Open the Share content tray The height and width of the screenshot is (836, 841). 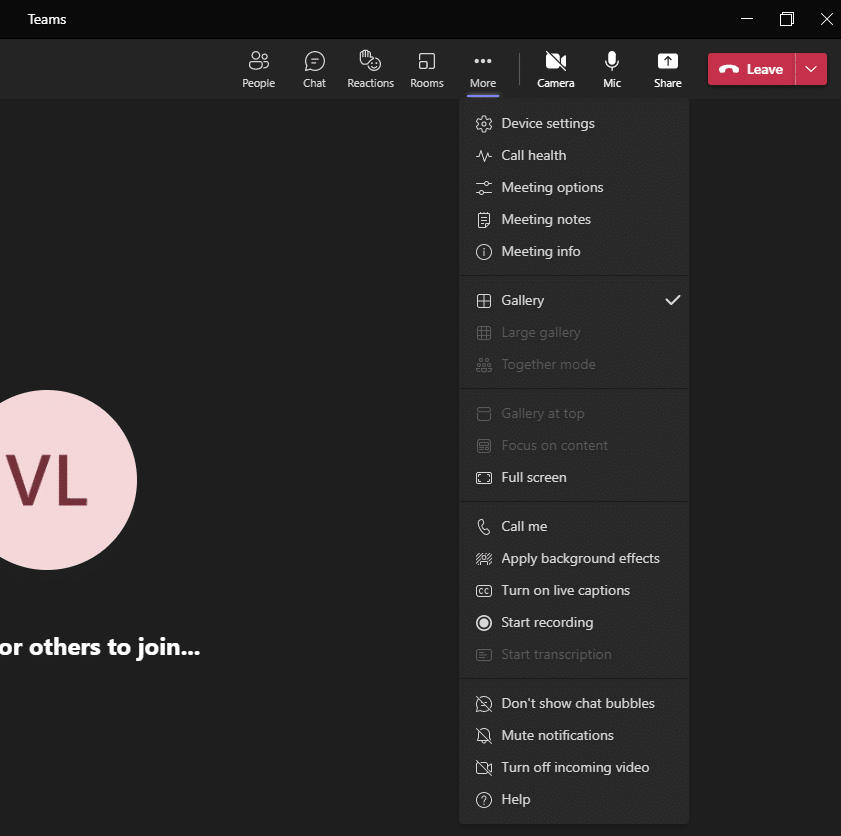[667, 68]
